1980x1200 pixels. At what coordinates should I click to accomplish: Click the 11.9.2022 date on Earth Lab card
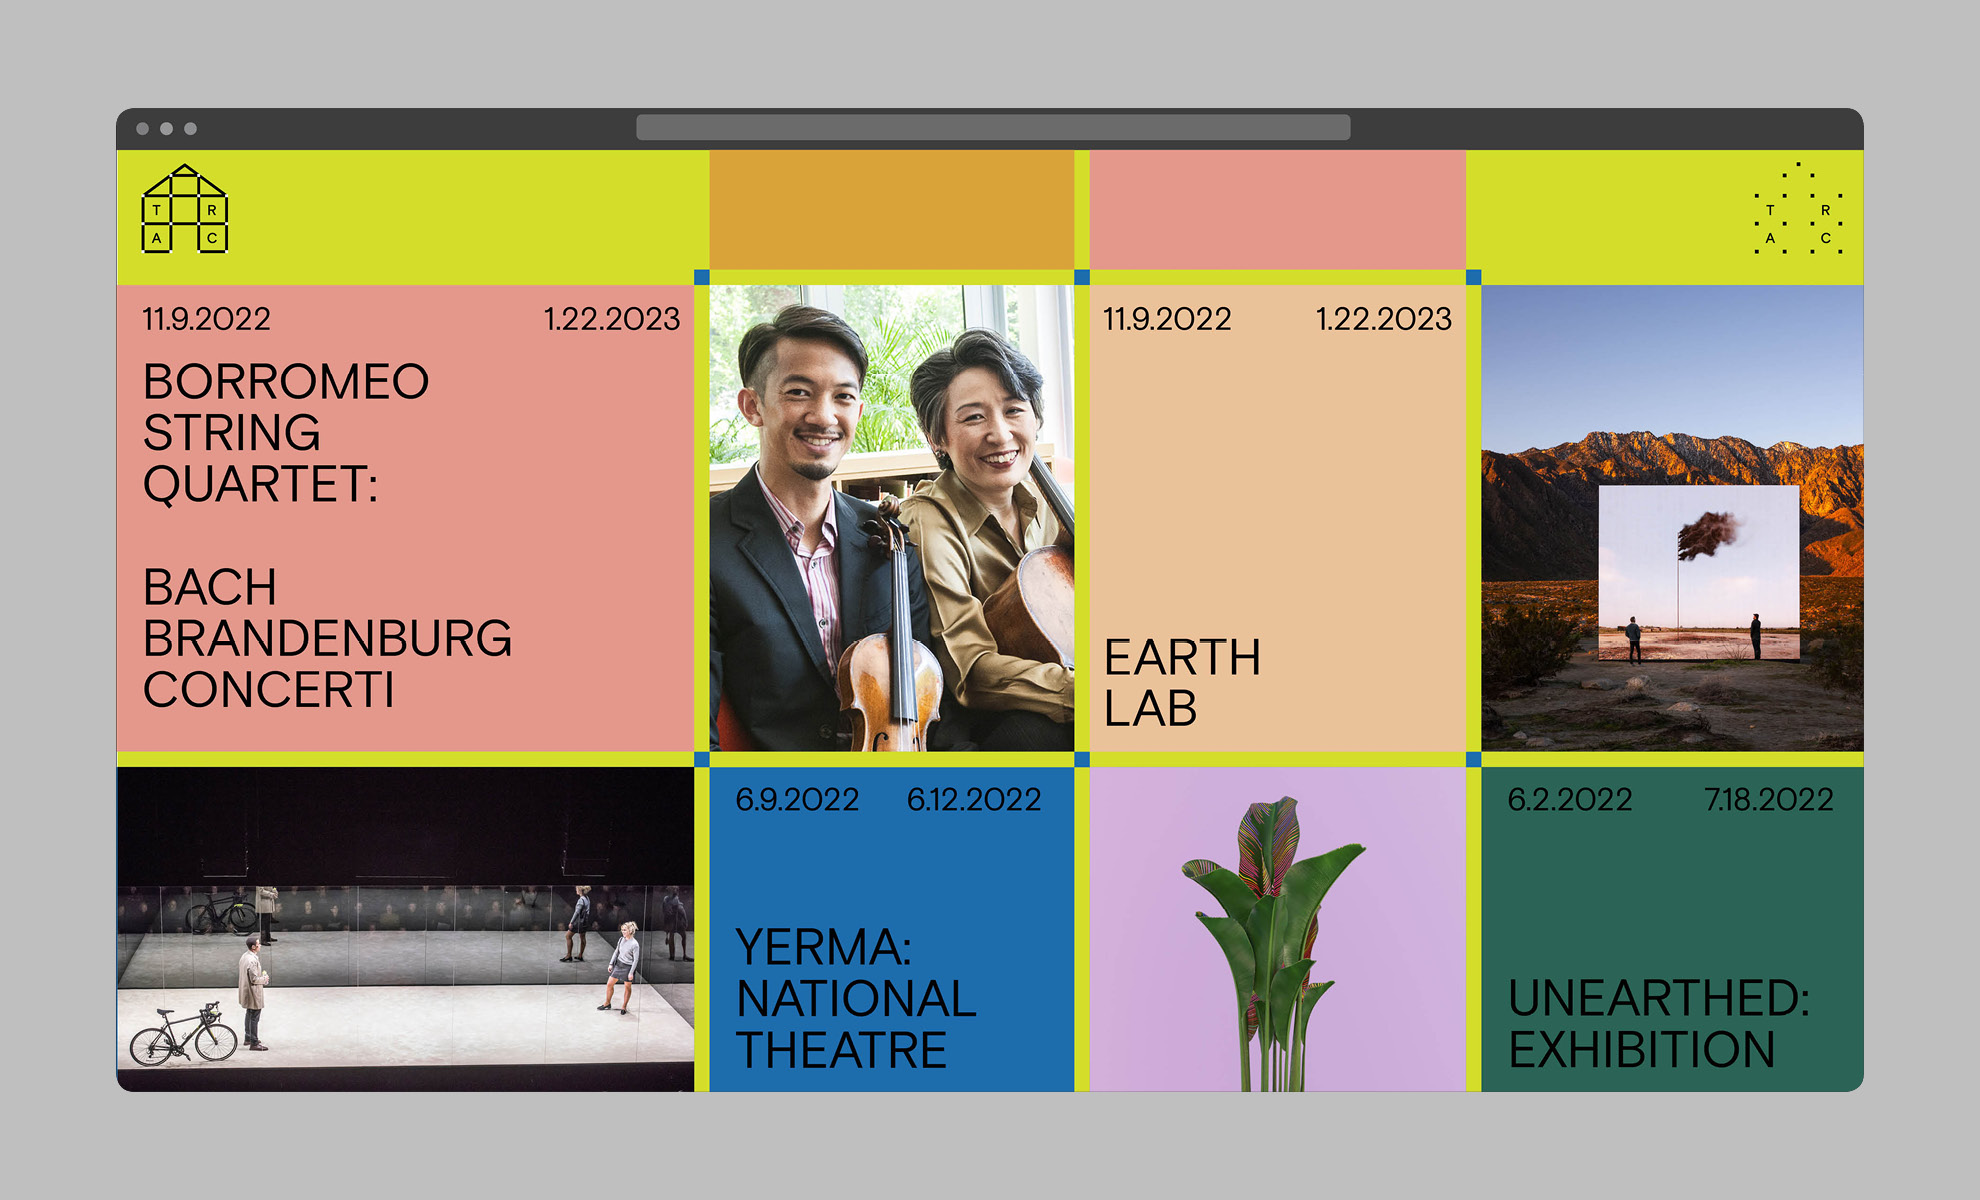pyautogui.click(x=1167, y=319)
